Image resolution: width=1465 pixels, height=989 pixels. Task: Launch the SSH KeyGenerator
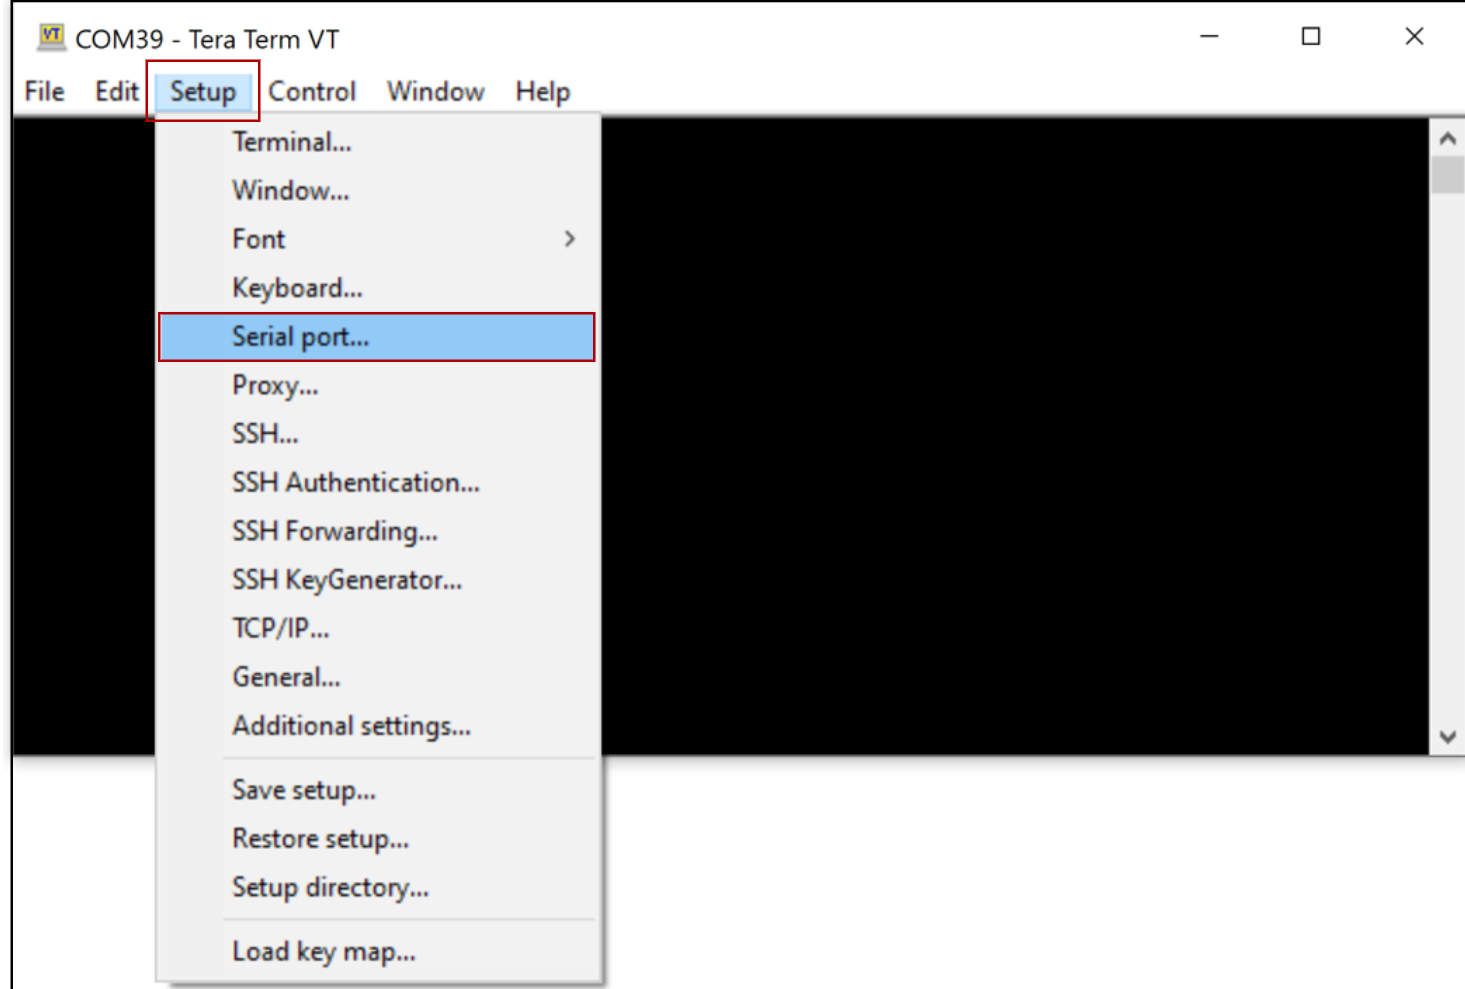(346, 579)
